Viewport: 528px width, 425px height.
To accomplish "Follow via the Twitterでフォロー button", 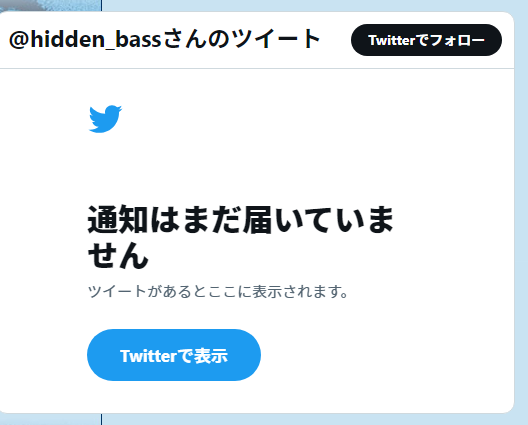I will [426, 40].
